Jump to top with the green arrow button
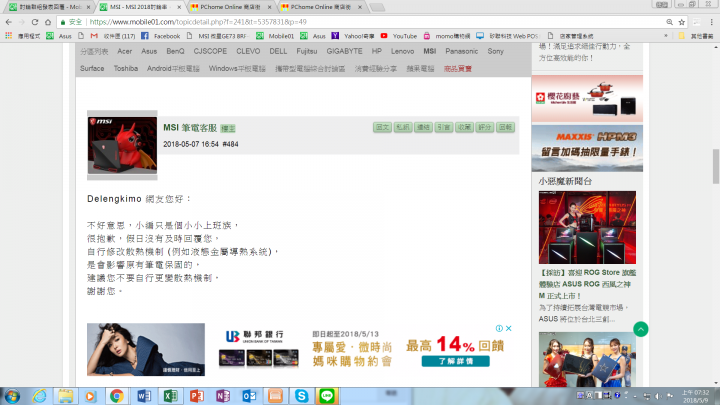 pyautogui.click(x=641, y=329)
